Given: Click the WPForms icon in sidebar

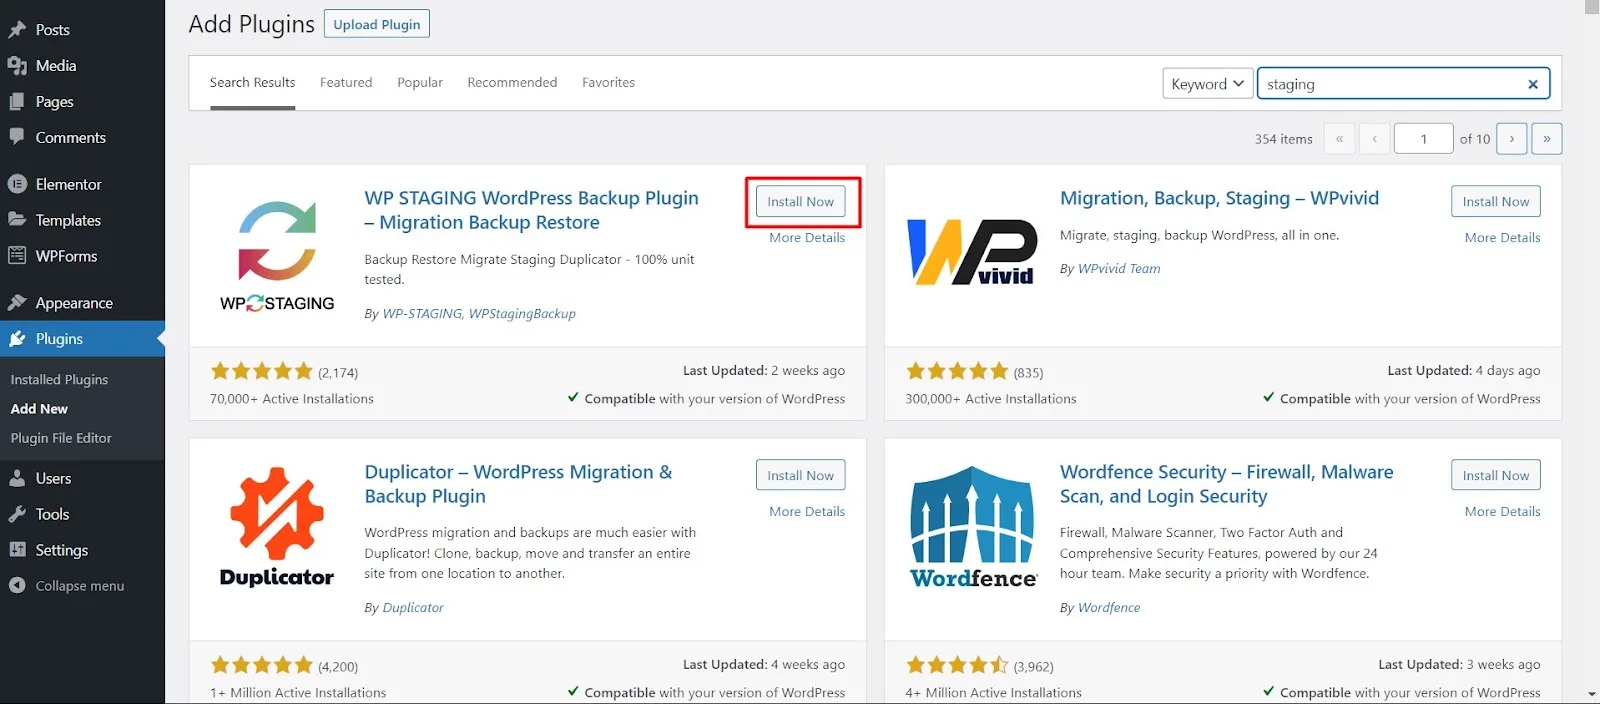Looking at the screenshot, I should tap(17, 256).
